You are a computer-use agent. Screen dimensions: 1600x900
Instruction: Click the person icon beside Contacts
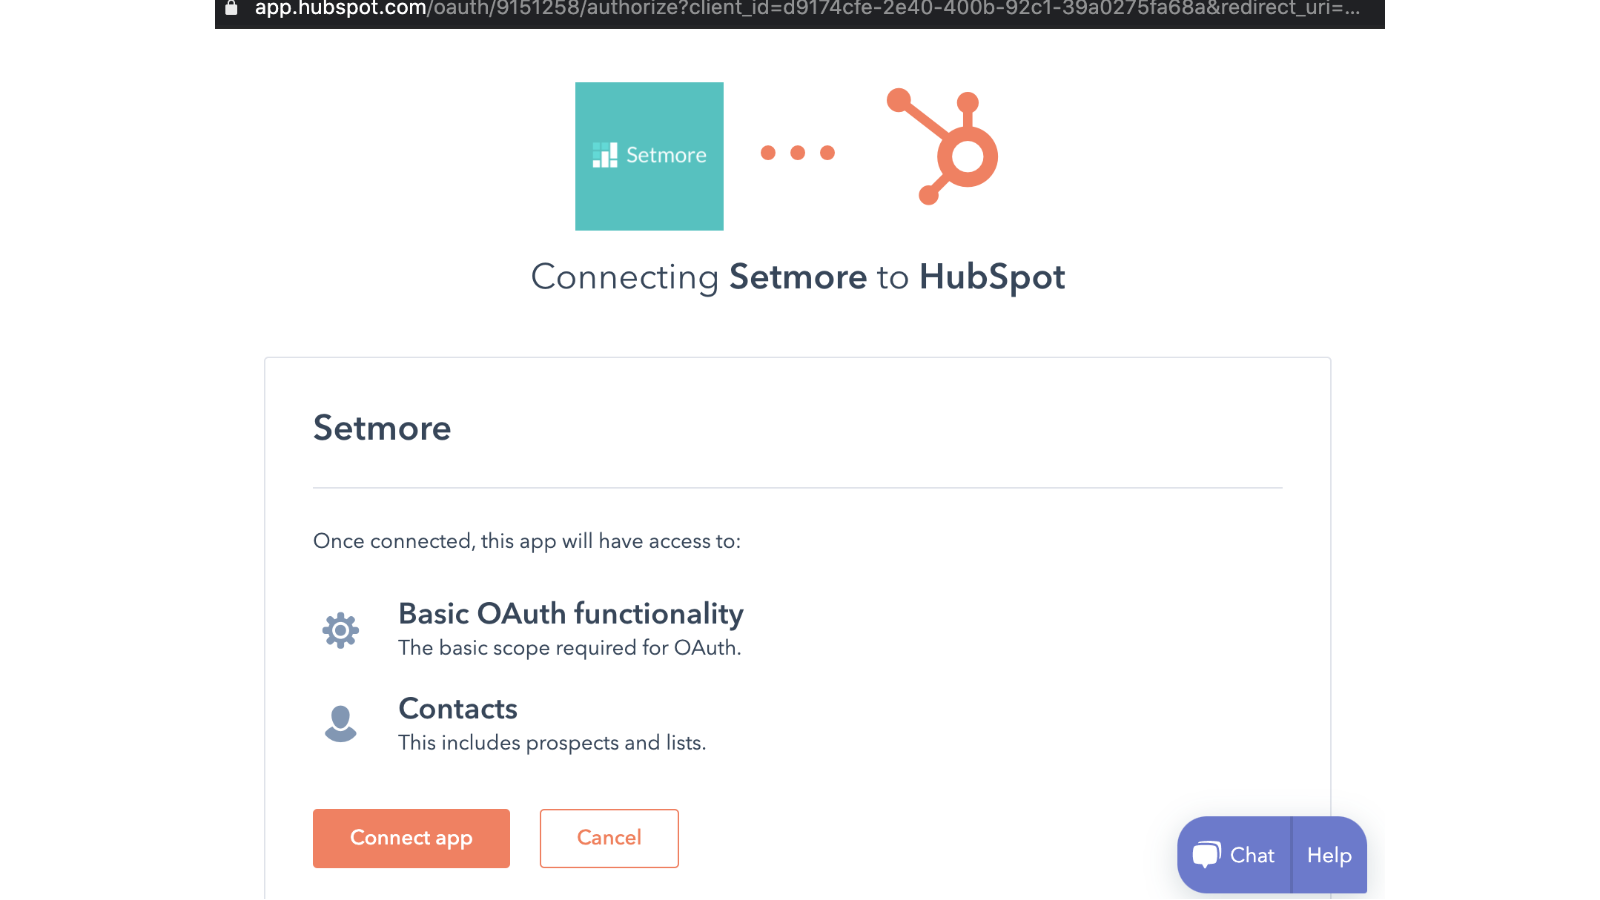[x=340, y=723]
